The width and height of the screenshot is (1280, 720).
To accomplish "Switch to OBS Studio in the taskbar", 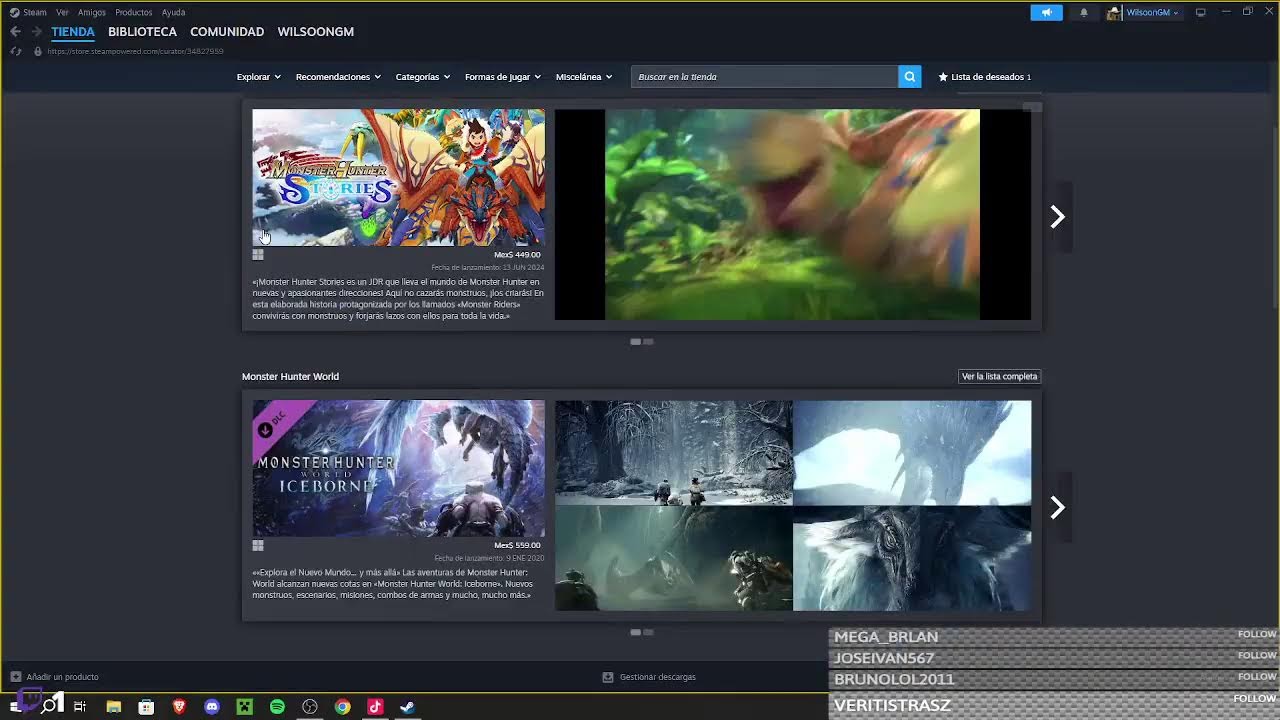I will point(310,707).
